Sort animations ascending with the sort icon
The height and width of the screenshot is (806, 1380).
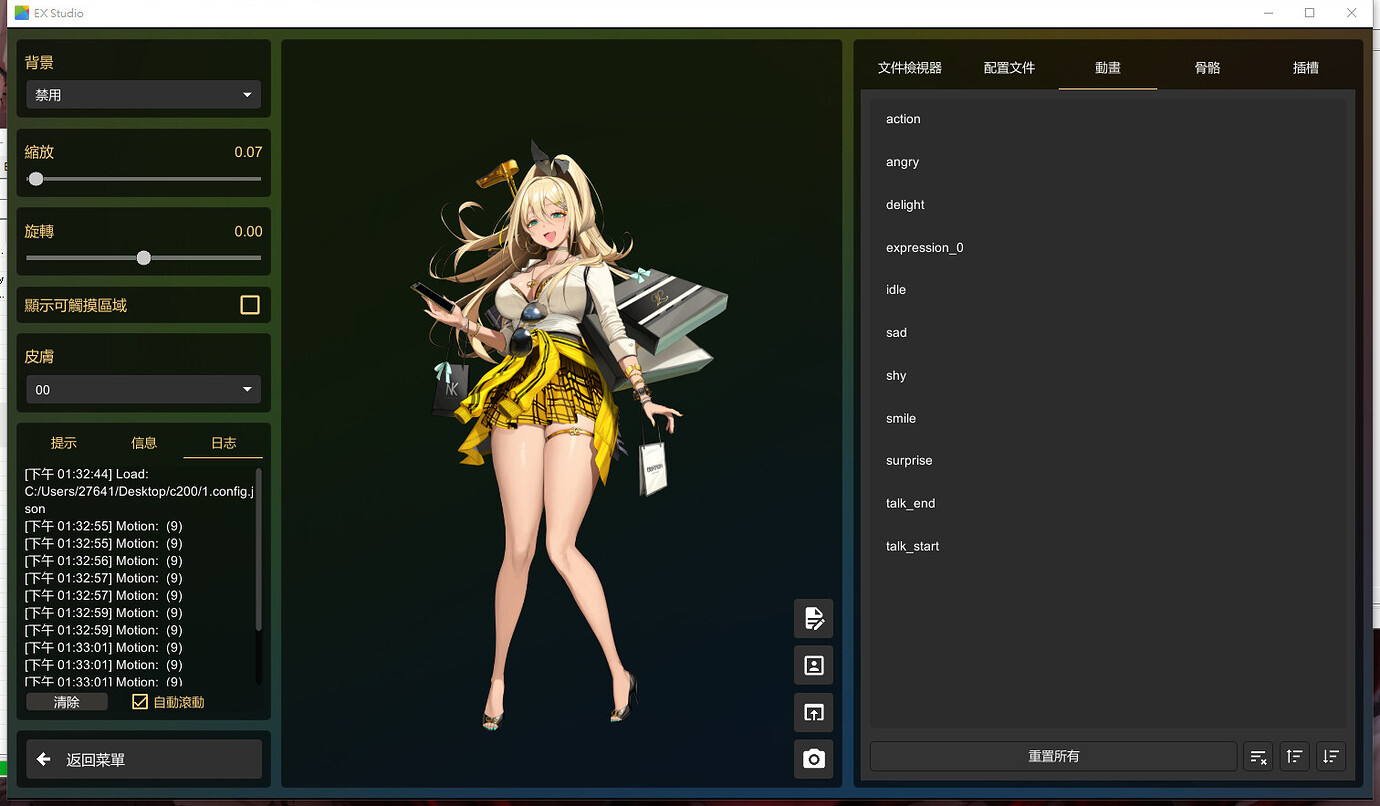(x=1294, y=757)
